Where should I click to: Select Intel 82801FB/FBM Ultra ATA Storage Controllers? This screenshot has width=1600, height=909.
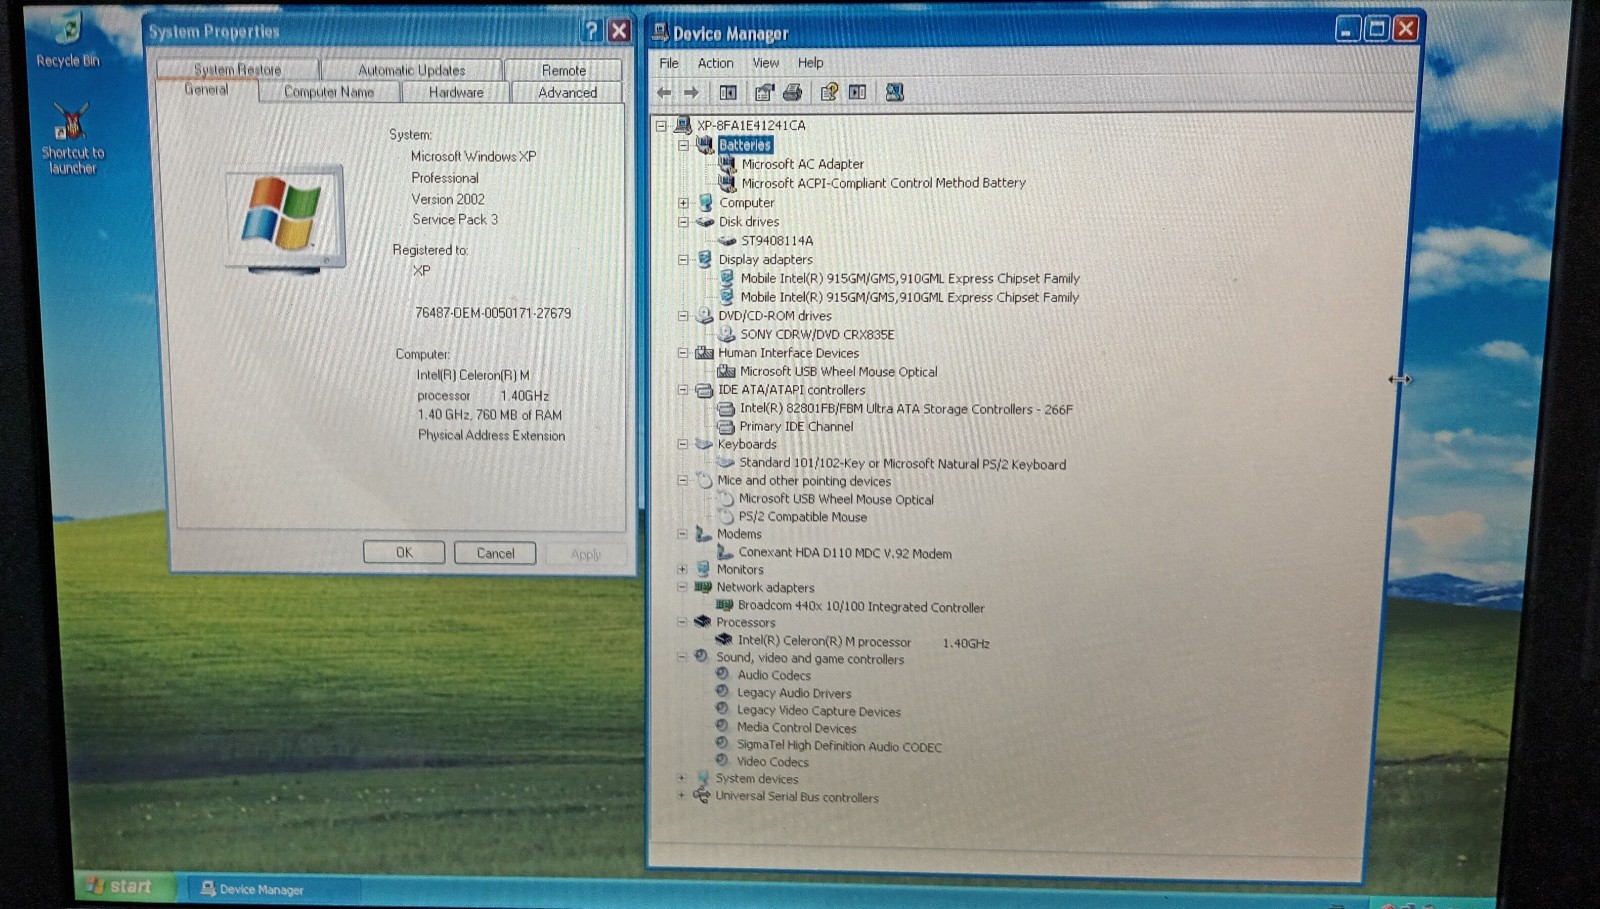(906, 409)
